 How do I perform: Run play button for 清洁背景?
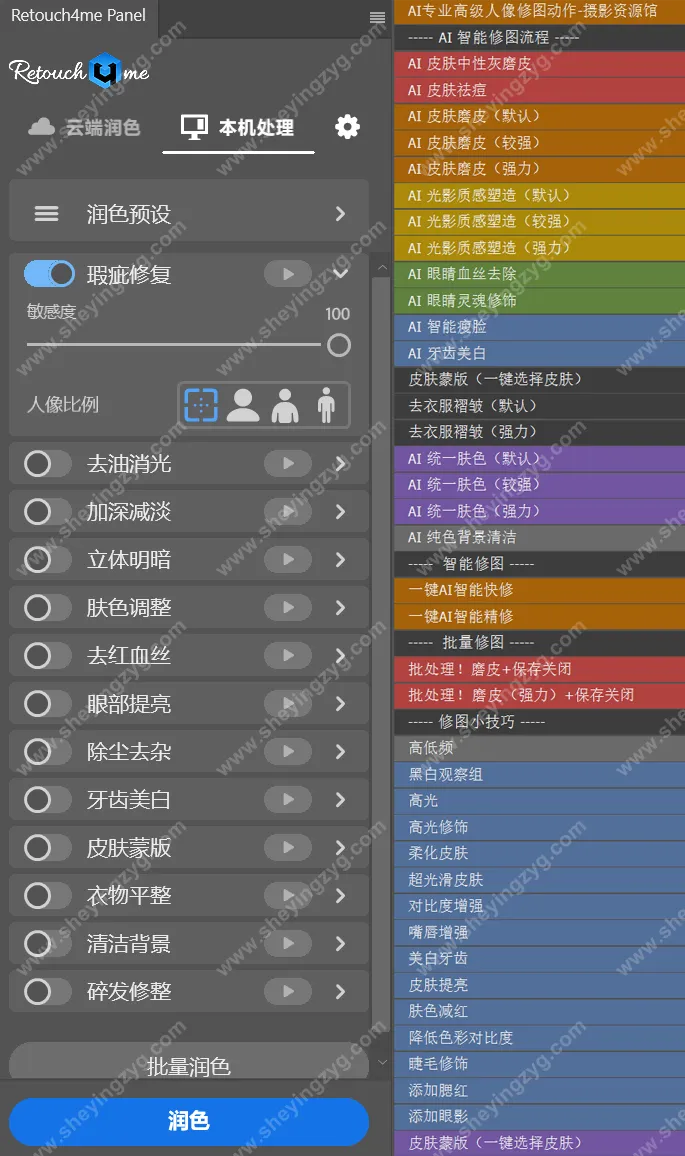pyautogui.click(x=288, y=943)
